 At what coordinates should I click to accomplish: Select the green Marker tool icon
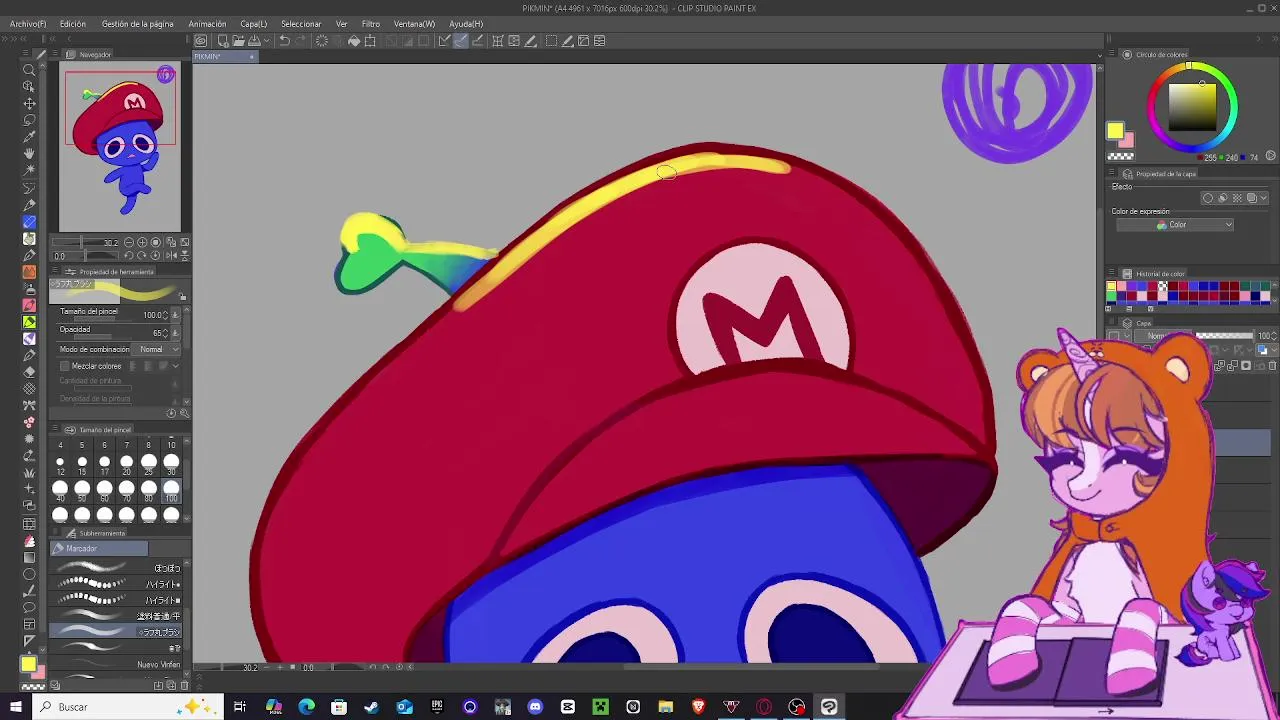(29, 322)
